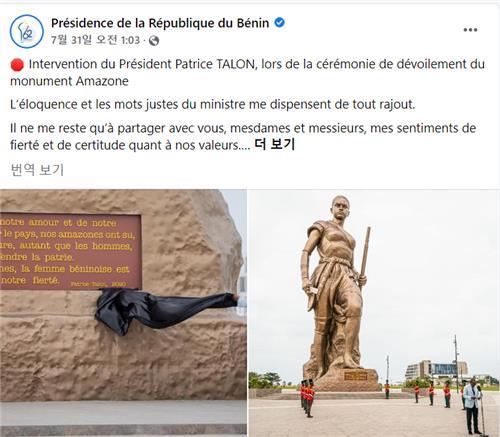
Task: Click the building behind the plaza
Action: tap(438, 371)
